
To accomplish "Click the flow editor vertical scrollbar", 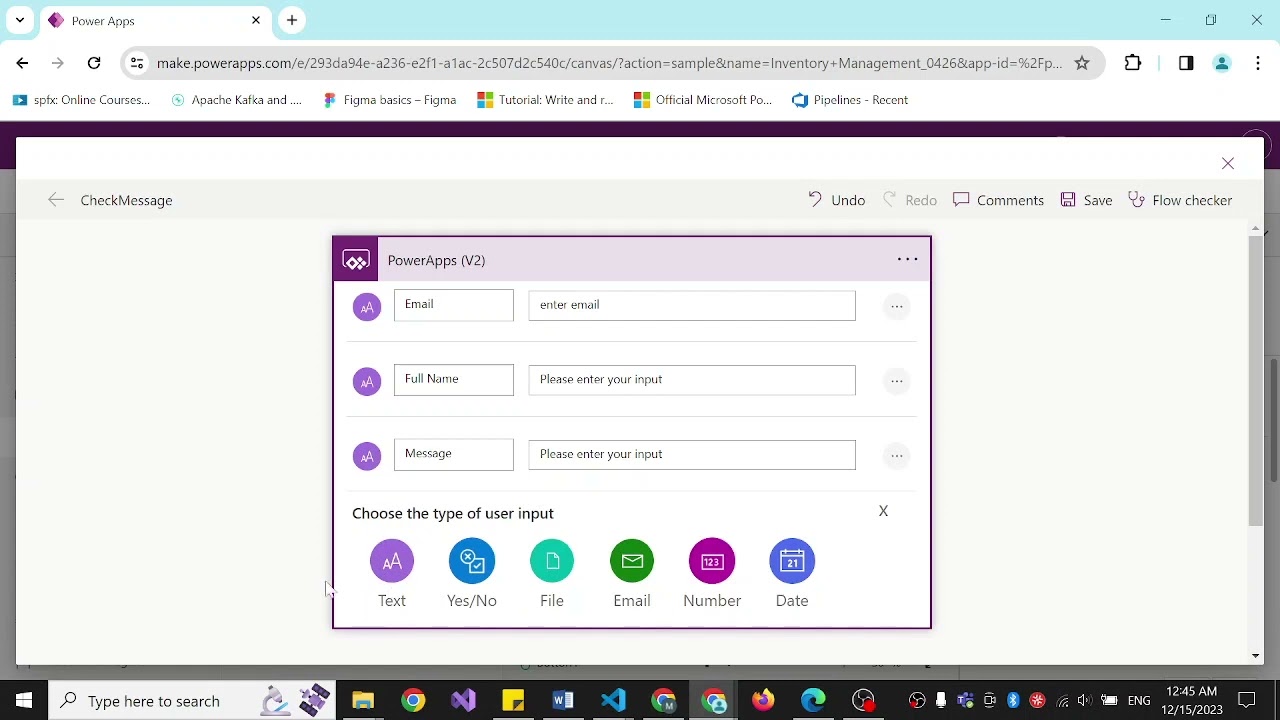I will point(1256,380).
